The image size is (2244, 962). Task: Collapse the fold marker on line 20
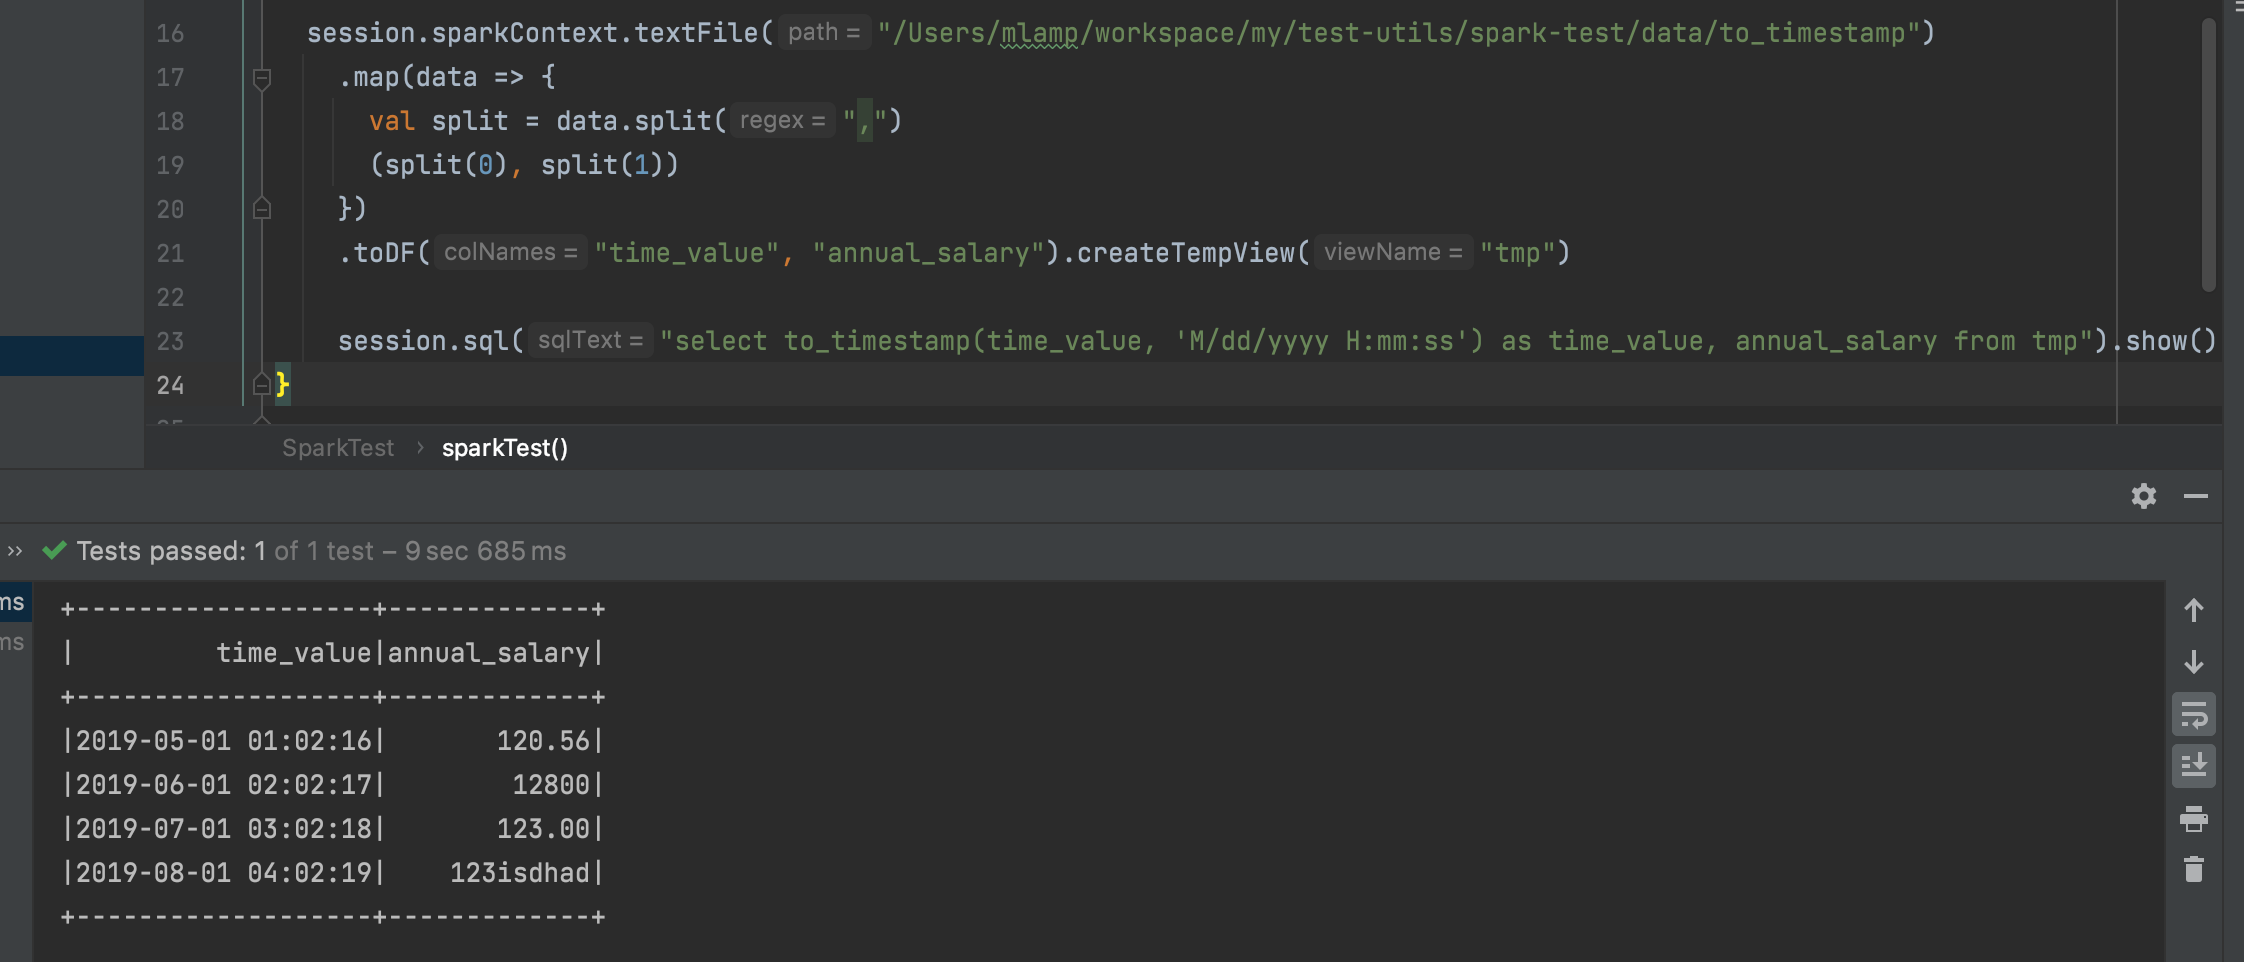point(262,208)
